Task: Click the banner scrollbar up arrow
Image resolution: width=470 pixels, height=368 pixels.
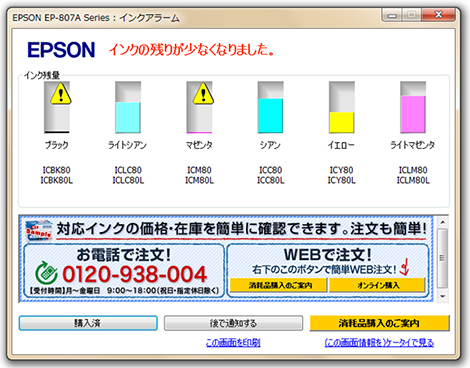Action: click(443, 222)
